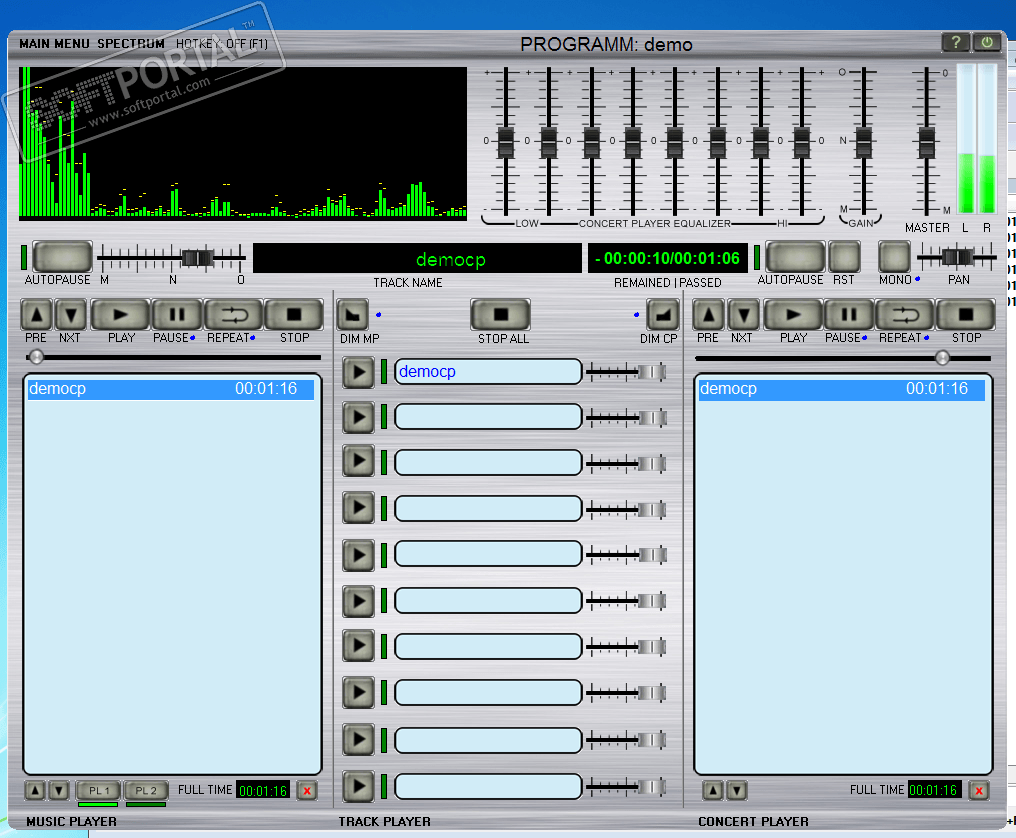Select democp in Music Player playlist

(x=170, y=389)
